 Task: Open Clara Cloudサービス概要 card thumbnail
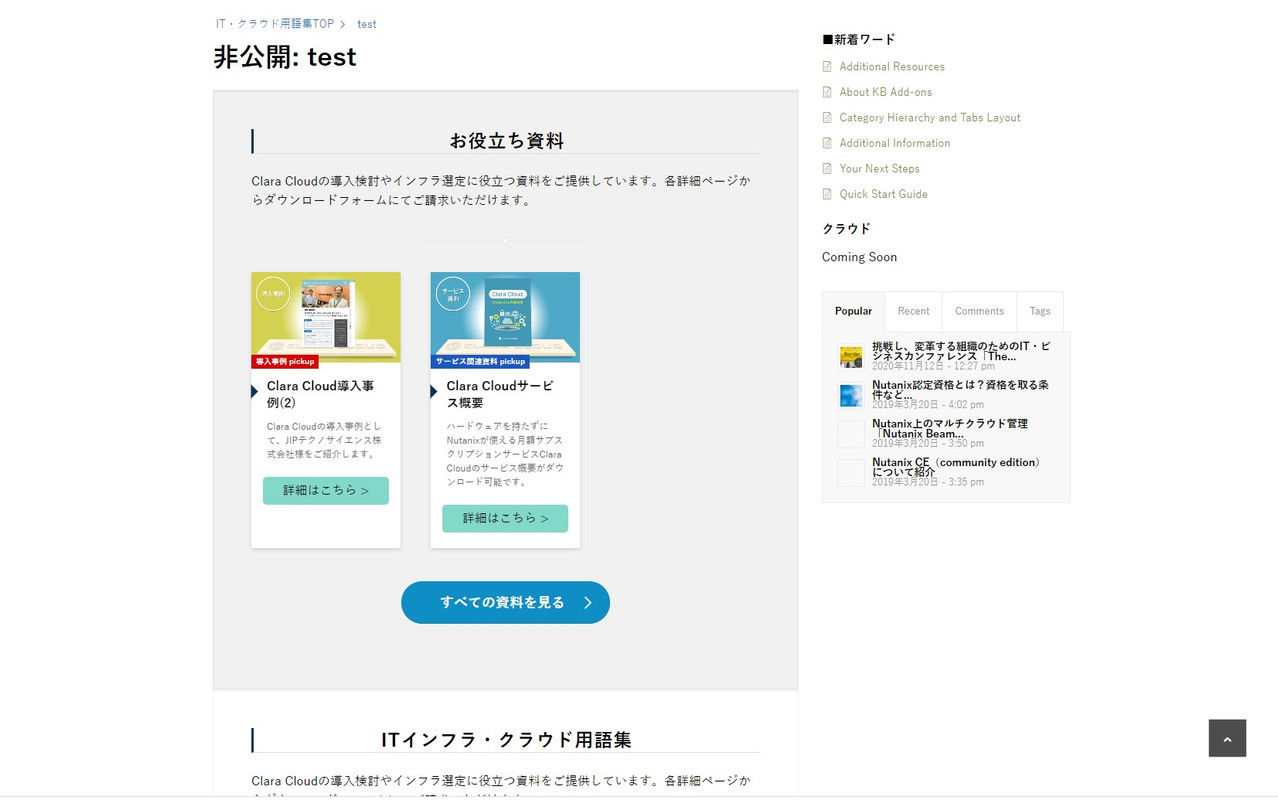pyautogui.click(x=505, y=317)
